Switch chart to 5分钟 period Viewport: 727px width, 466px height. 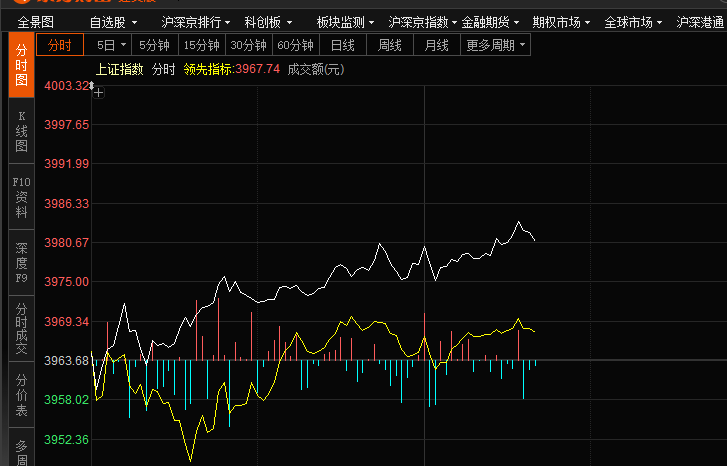[x=154, y=45]
